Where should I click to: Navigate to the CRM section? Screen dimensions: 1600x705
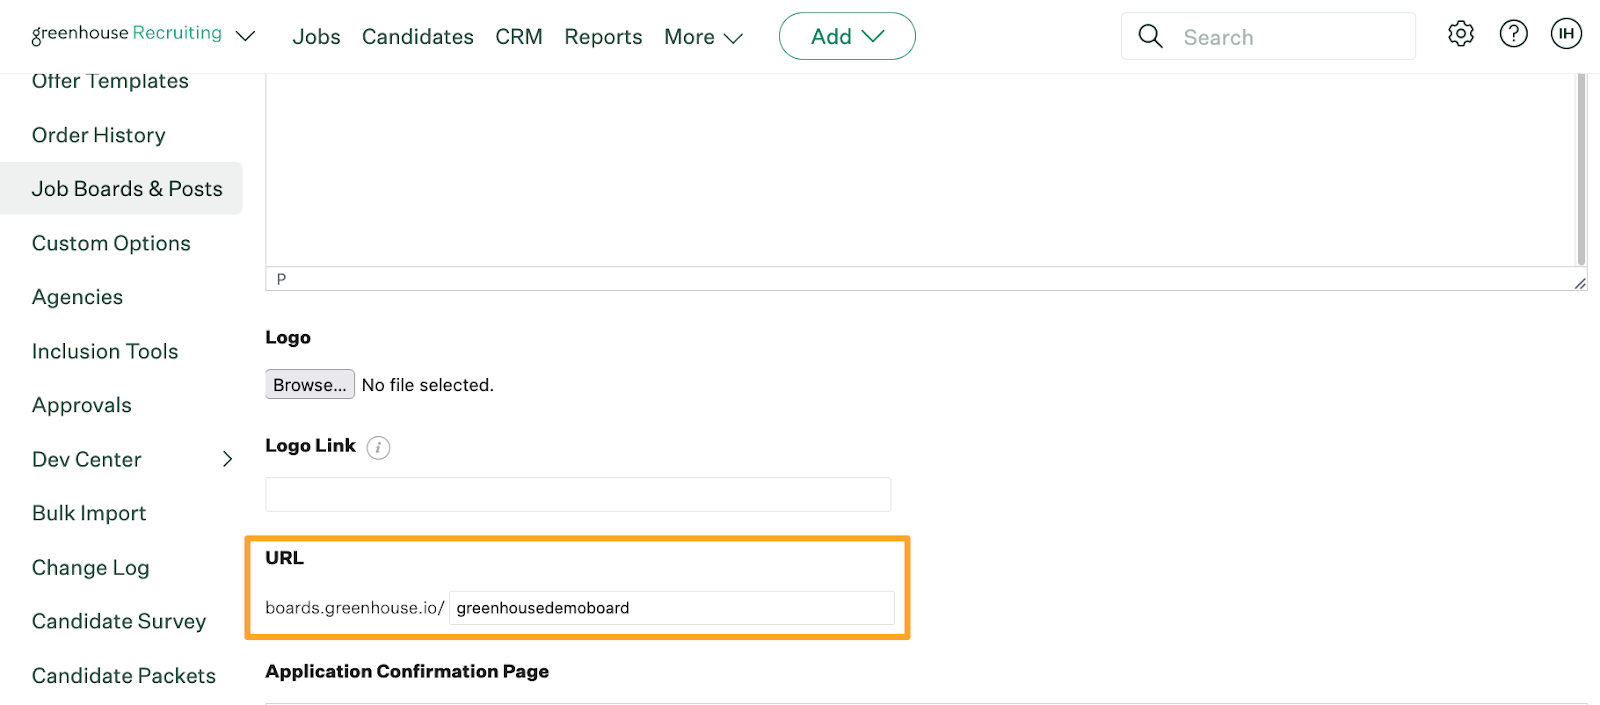pos(519,37)
